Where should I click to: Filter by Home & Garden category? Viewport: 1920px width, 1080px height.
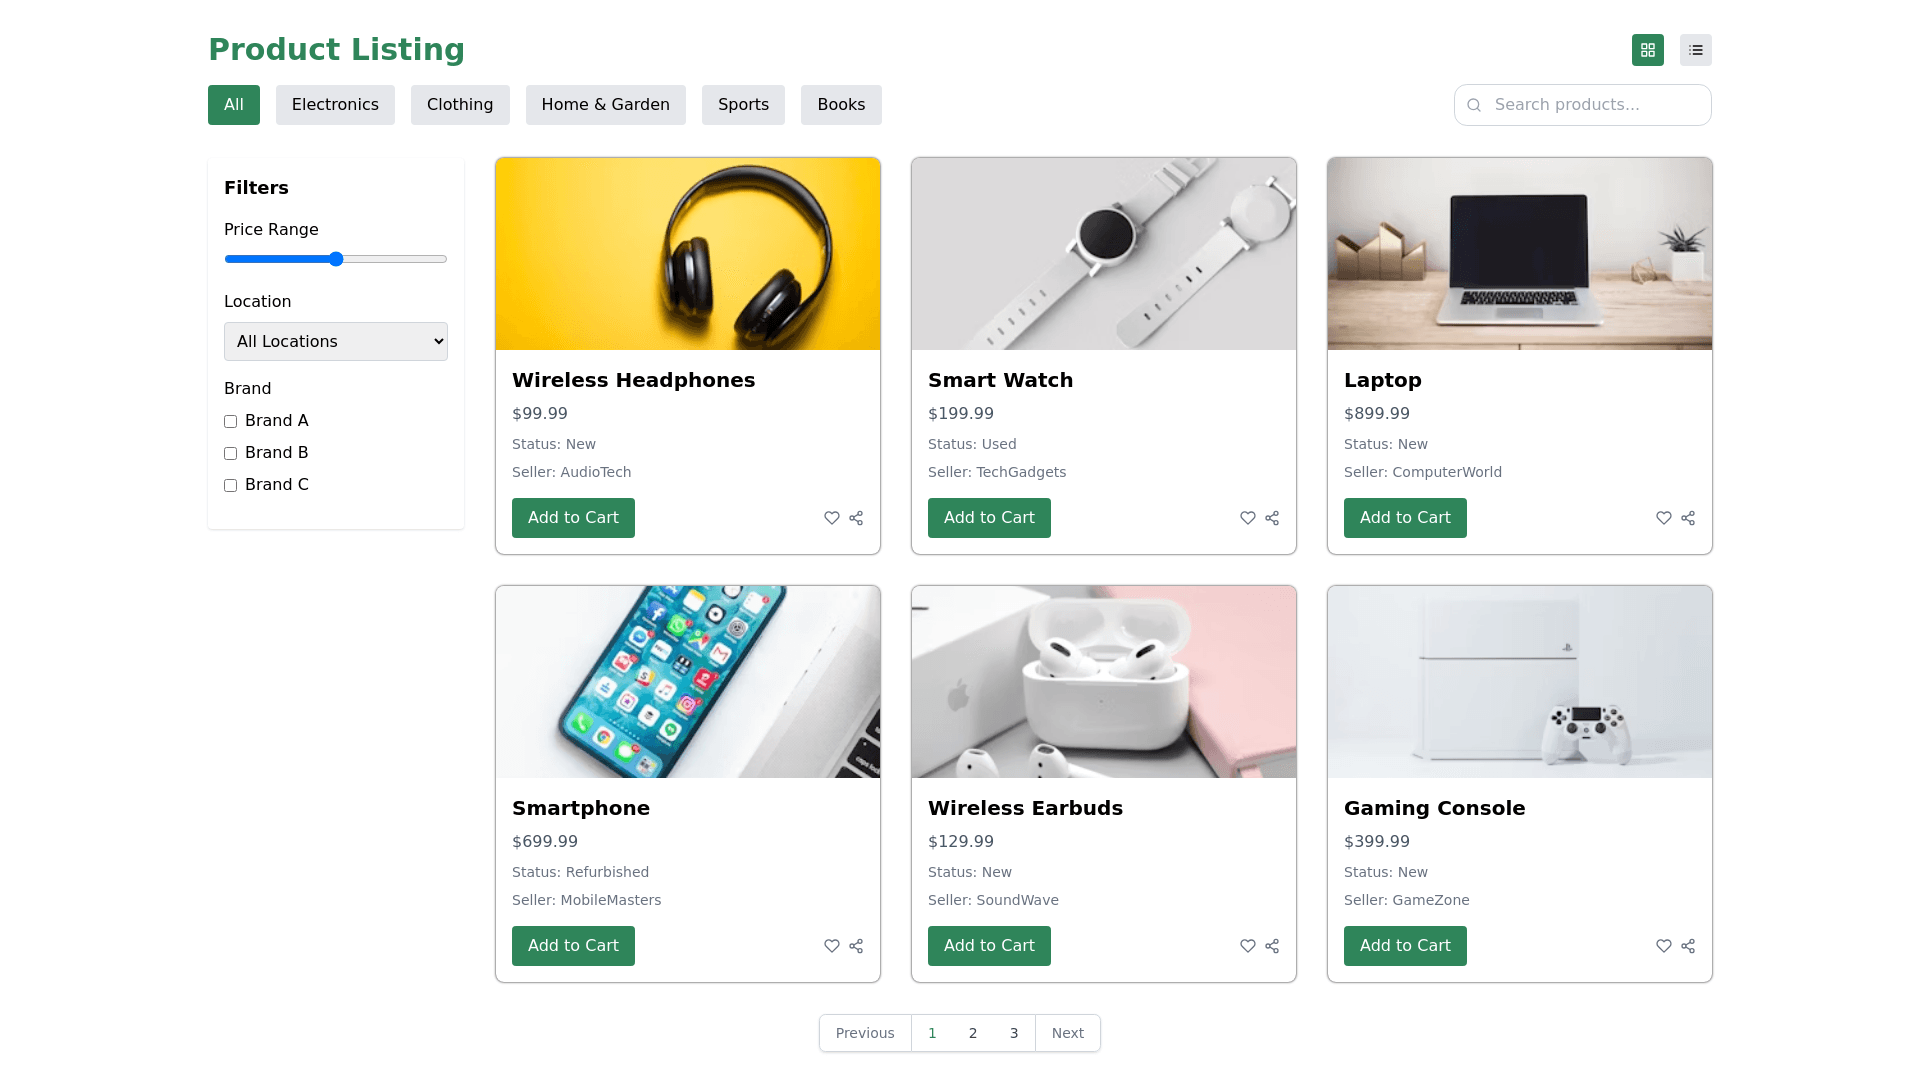606,105
